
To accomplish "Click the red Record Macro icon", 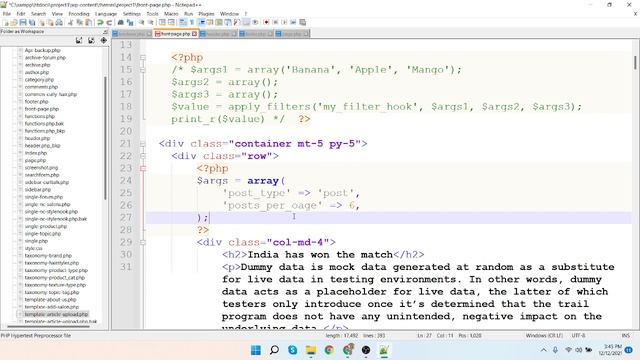I will (x=266, y=22).
